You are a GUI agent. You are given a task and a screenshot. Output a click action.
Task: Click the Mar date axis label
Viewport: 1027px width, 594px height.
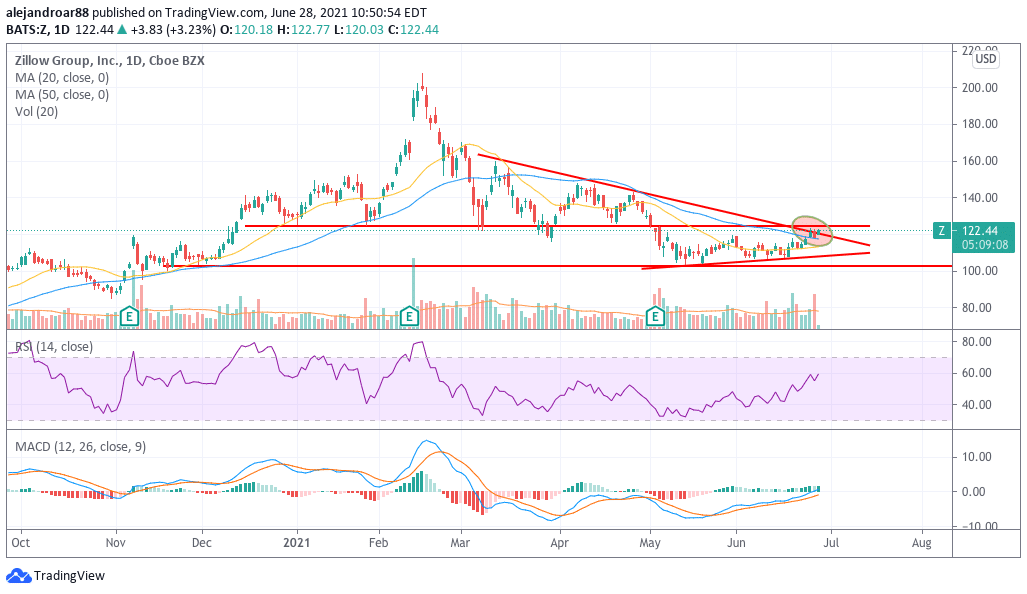460,543
